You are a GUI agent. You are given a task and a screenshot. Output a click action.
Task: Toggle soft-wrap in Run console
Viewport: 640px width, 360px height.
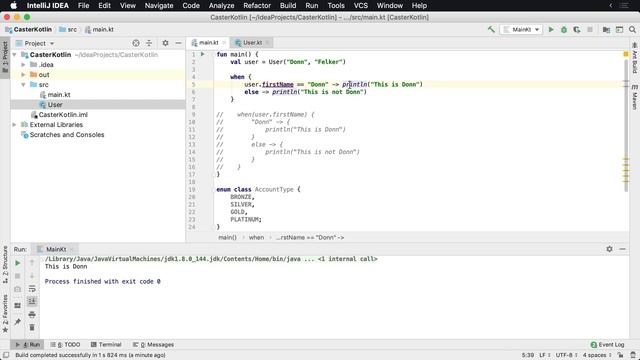point(32,289)
